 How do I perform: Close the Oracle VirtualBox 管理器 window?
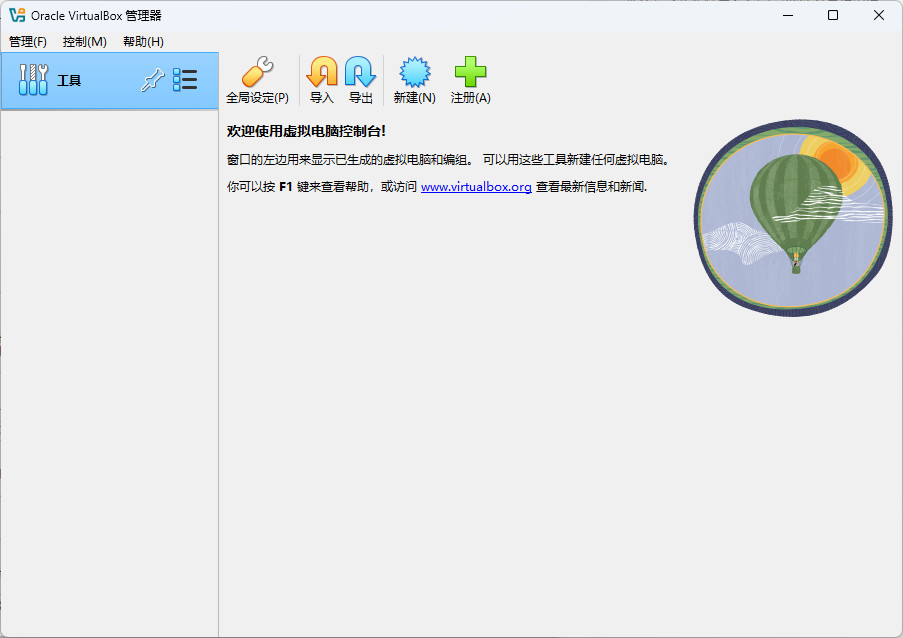pyautogui.click(x=879, y=15)
